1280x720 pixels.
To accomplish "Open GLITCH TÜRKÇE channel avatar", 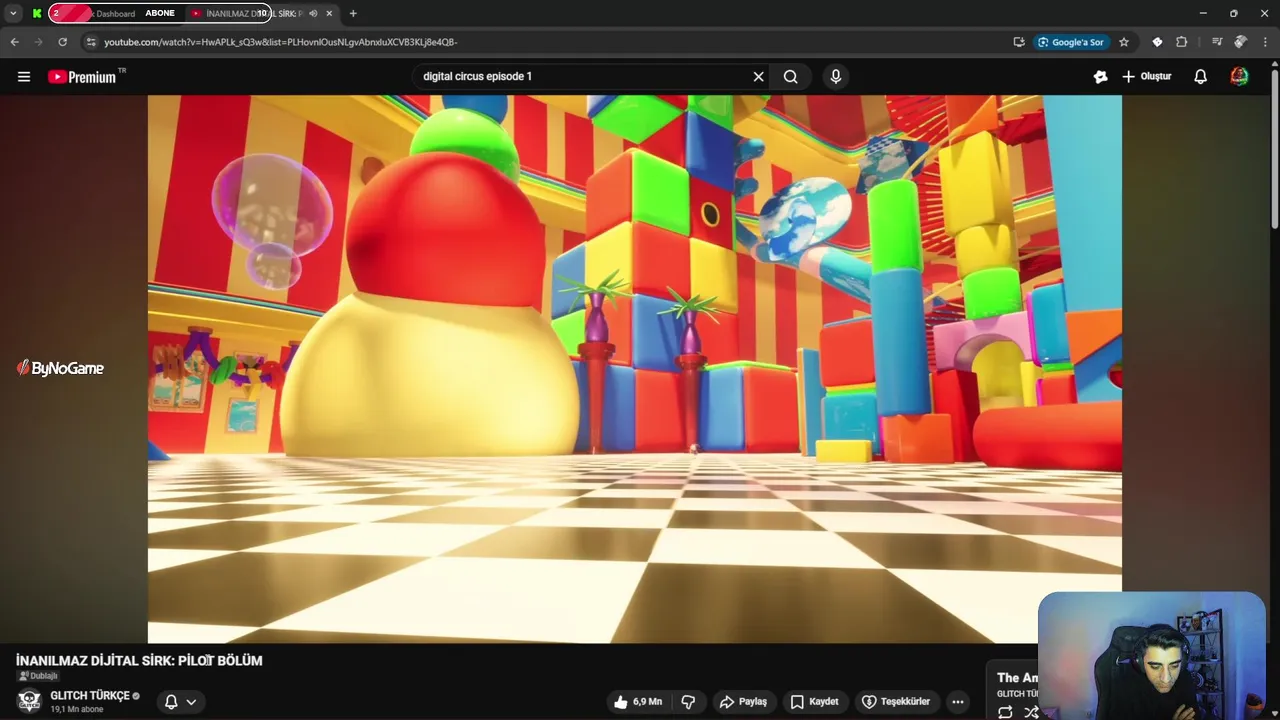I will (x=29, y=701).
